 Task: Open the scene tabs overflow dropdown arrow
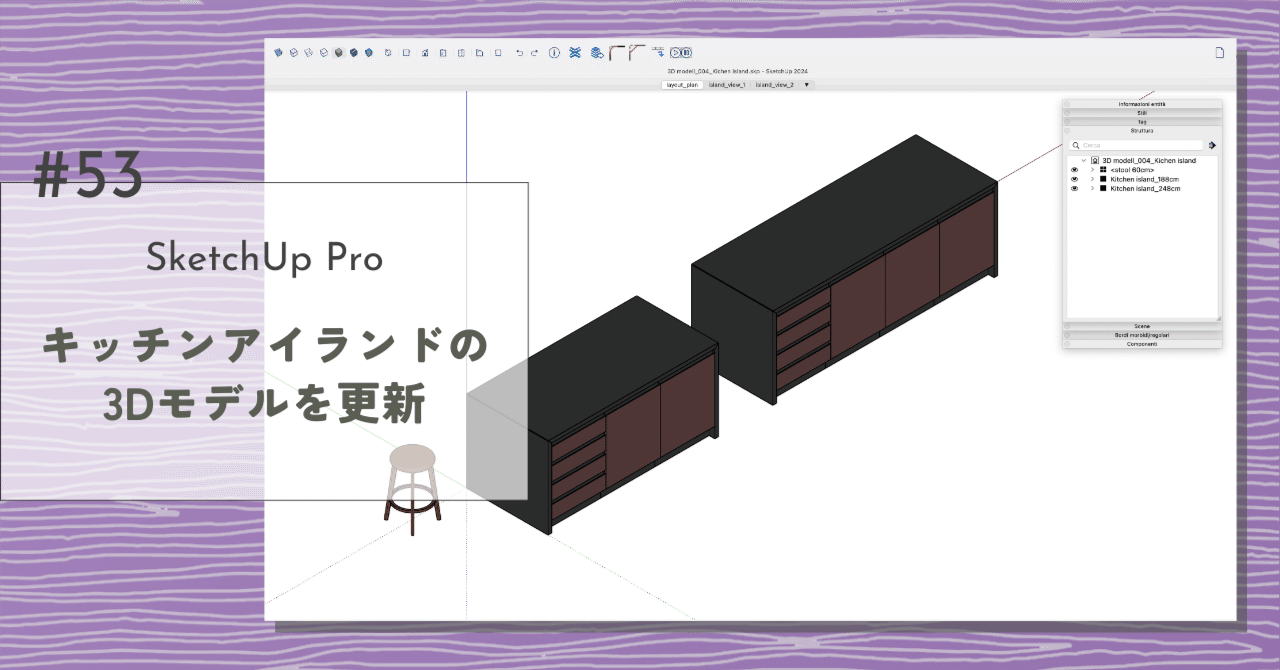coord(806,84)
